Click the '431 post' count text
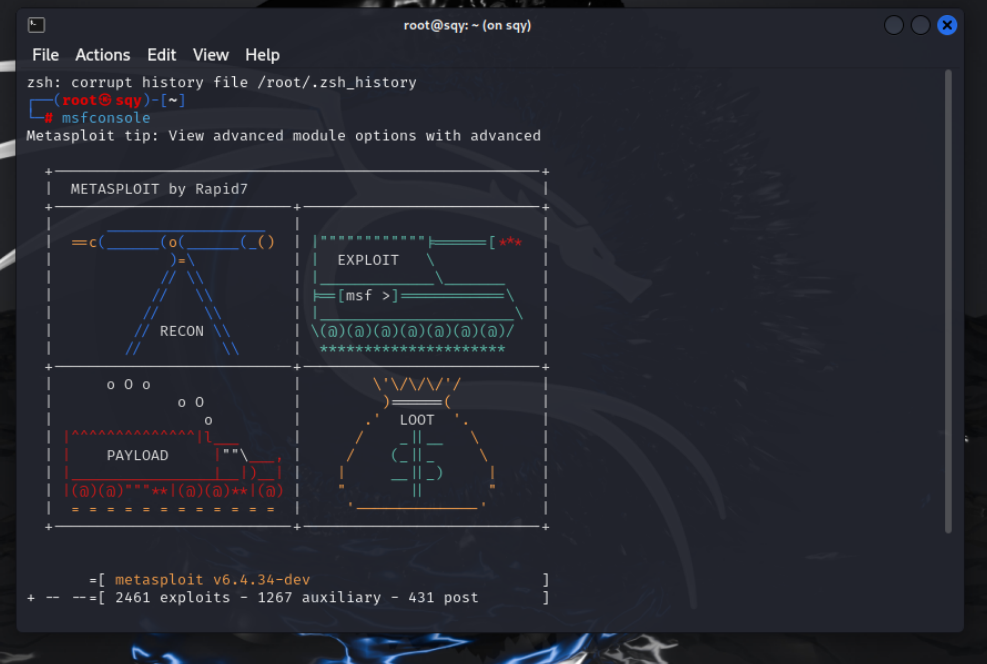 coord(443,597)
